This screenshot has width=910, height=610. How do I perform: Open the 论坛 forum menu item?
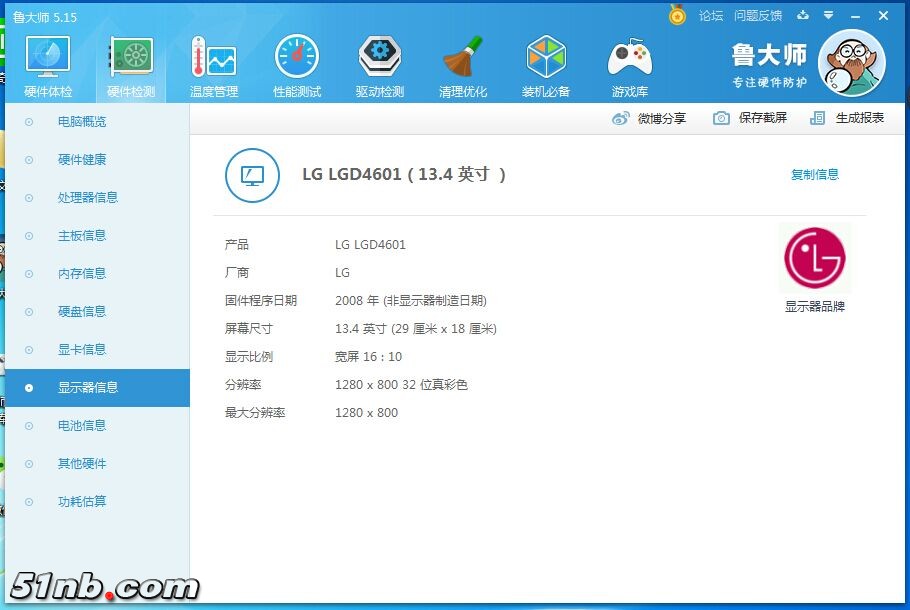pyautogui.click(x=711, y=16)
